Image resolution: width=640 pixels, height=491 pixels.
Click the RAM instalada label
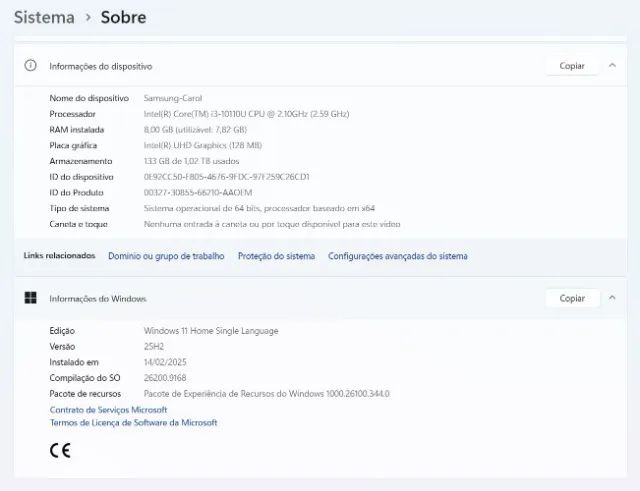[x=77, y=129]
